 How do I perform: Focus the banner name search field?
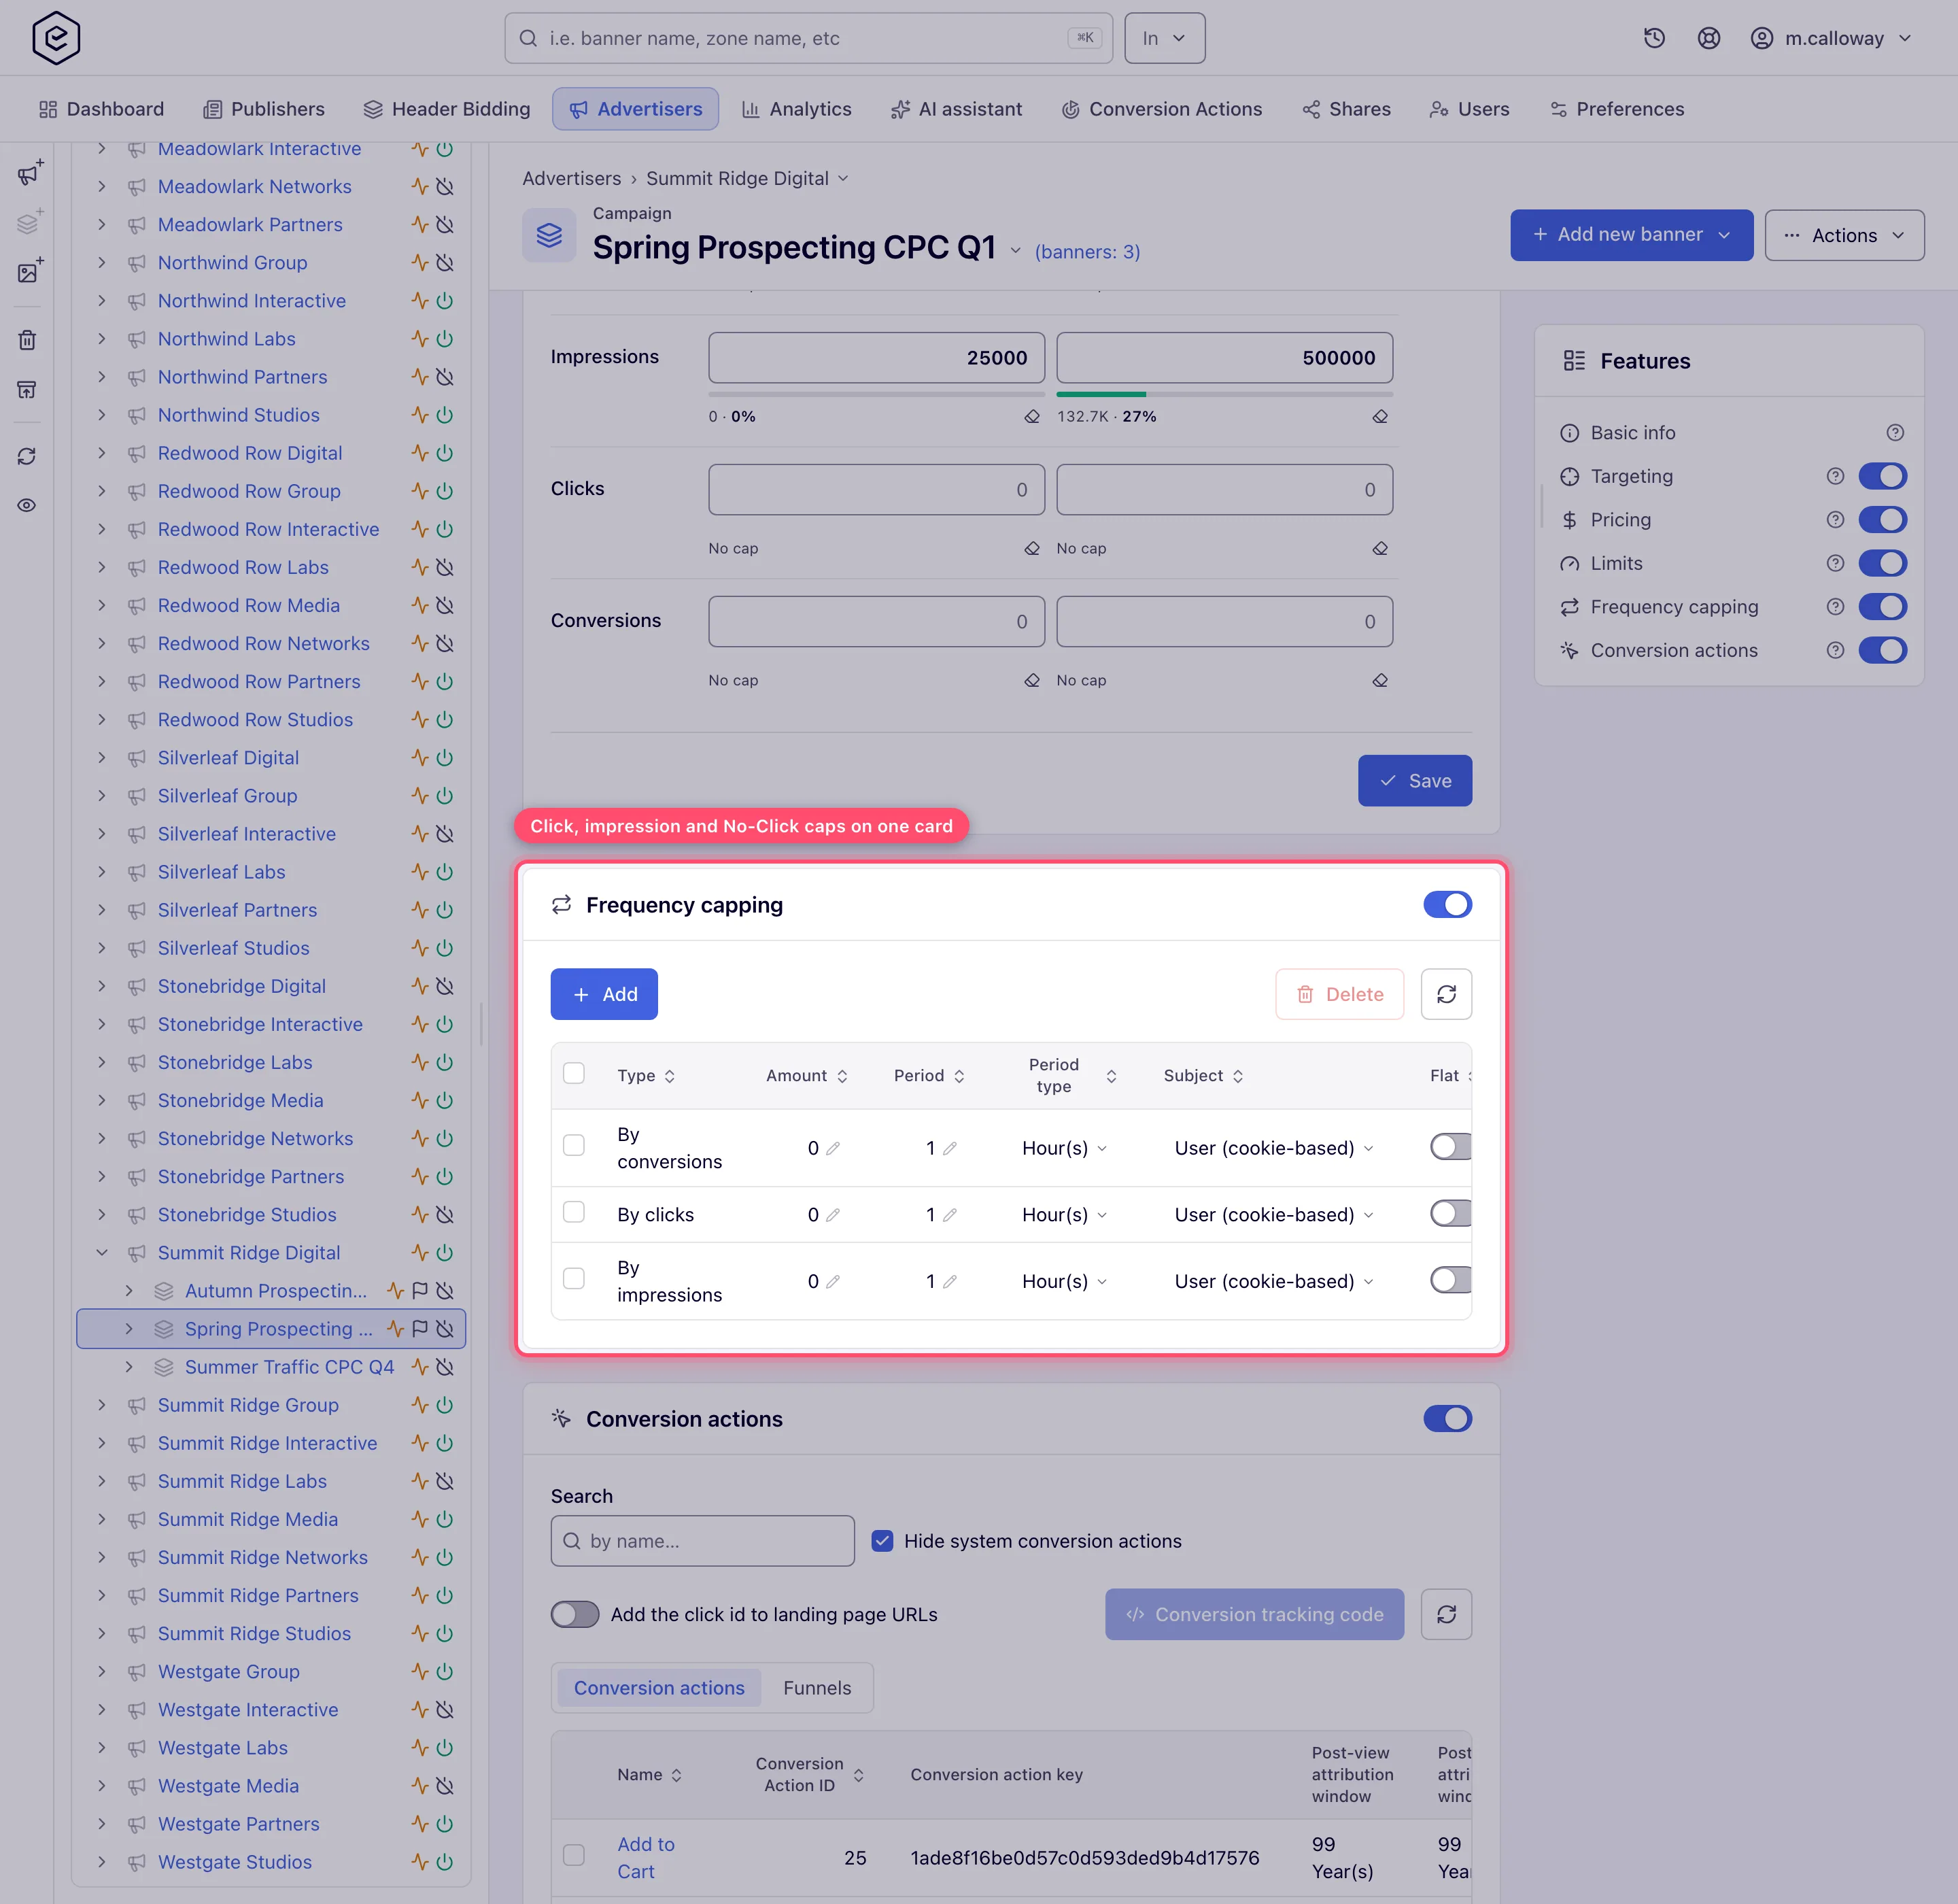808,38
